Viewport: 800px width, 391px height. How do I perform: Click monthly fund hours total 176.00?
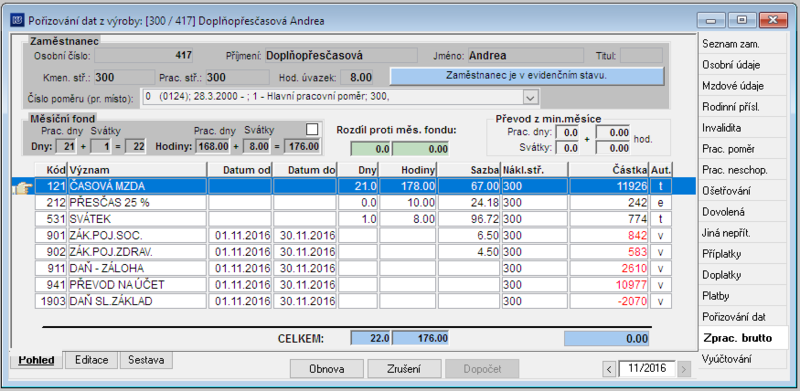point(303,147)
